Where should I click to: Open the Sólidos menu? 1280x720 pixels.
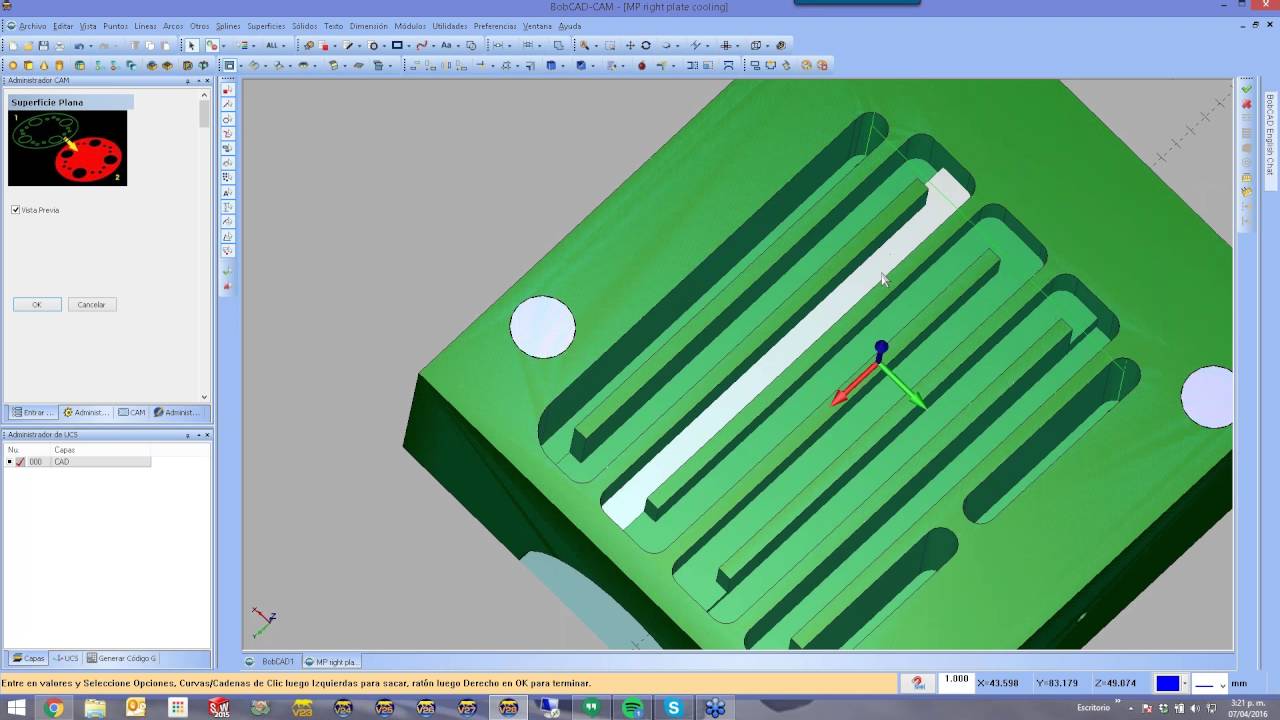tap(304, 26)
